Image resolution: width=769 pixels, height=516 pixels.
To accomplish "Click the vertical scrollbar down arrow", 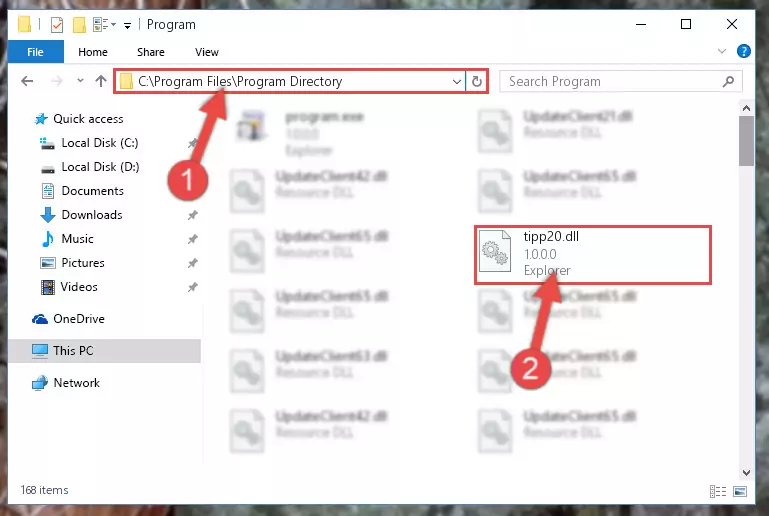I will click(746, 473).
